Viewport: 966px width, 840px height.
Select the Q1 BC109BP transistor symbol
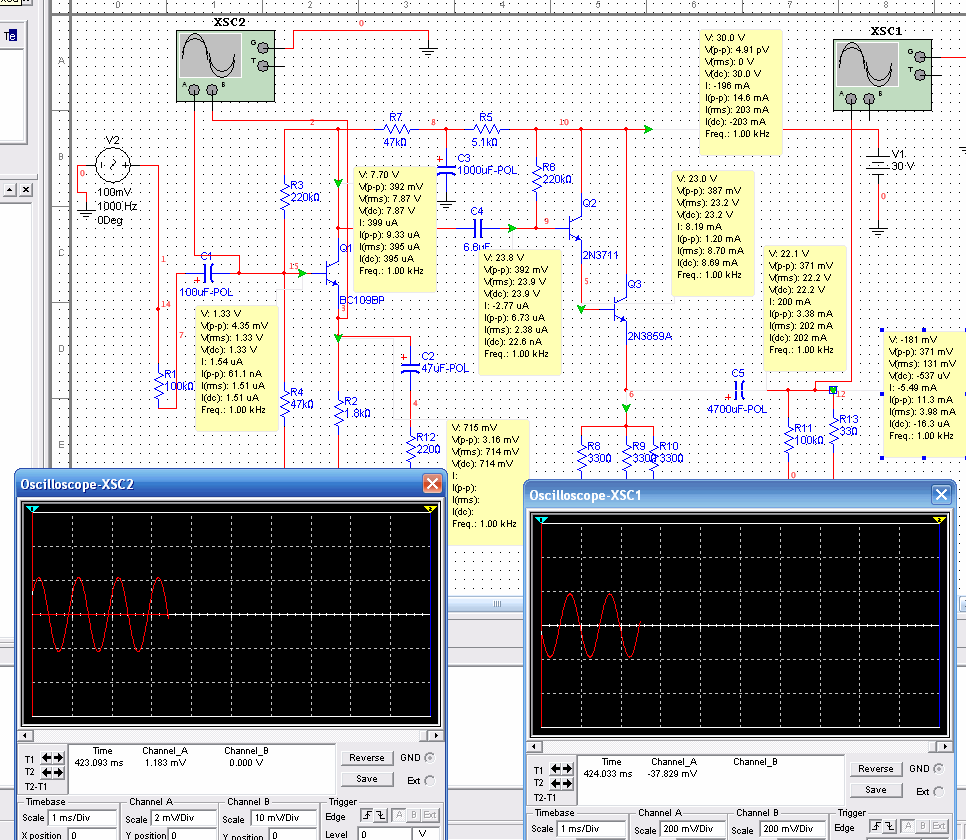(x=333, y=273)
